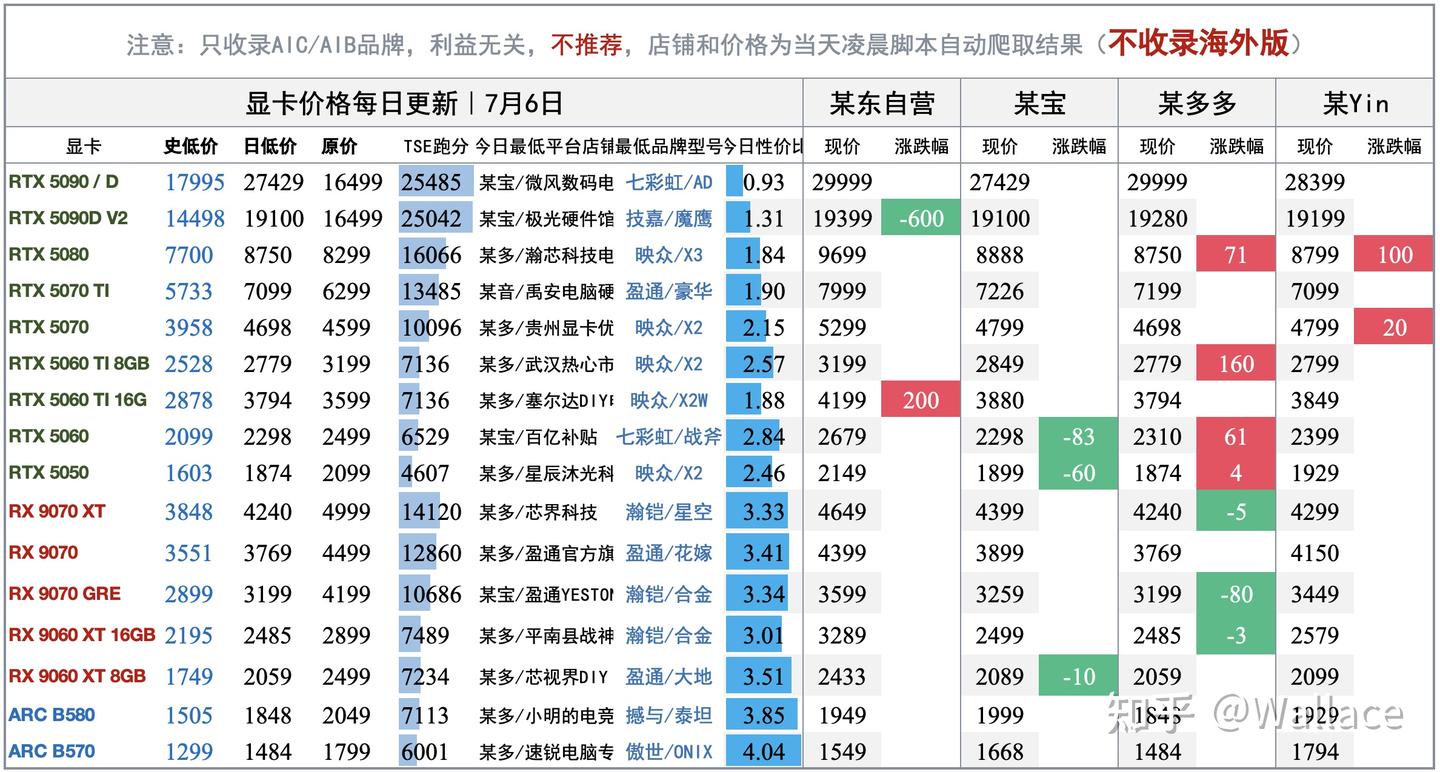
Task: Select the RTX 5060 TI 16G row label
Action: click(x=77, y=399)
